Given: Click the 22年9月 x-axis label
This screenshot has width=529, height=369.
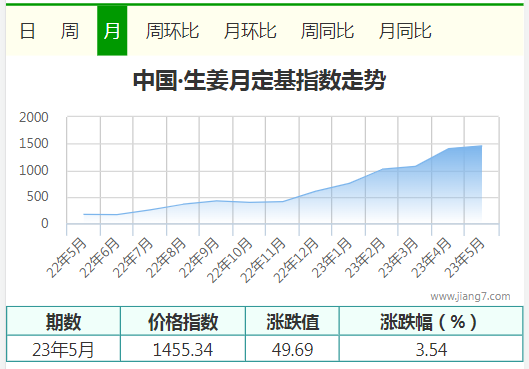Looking at the screenshot, I should click(x=199, y=258).
